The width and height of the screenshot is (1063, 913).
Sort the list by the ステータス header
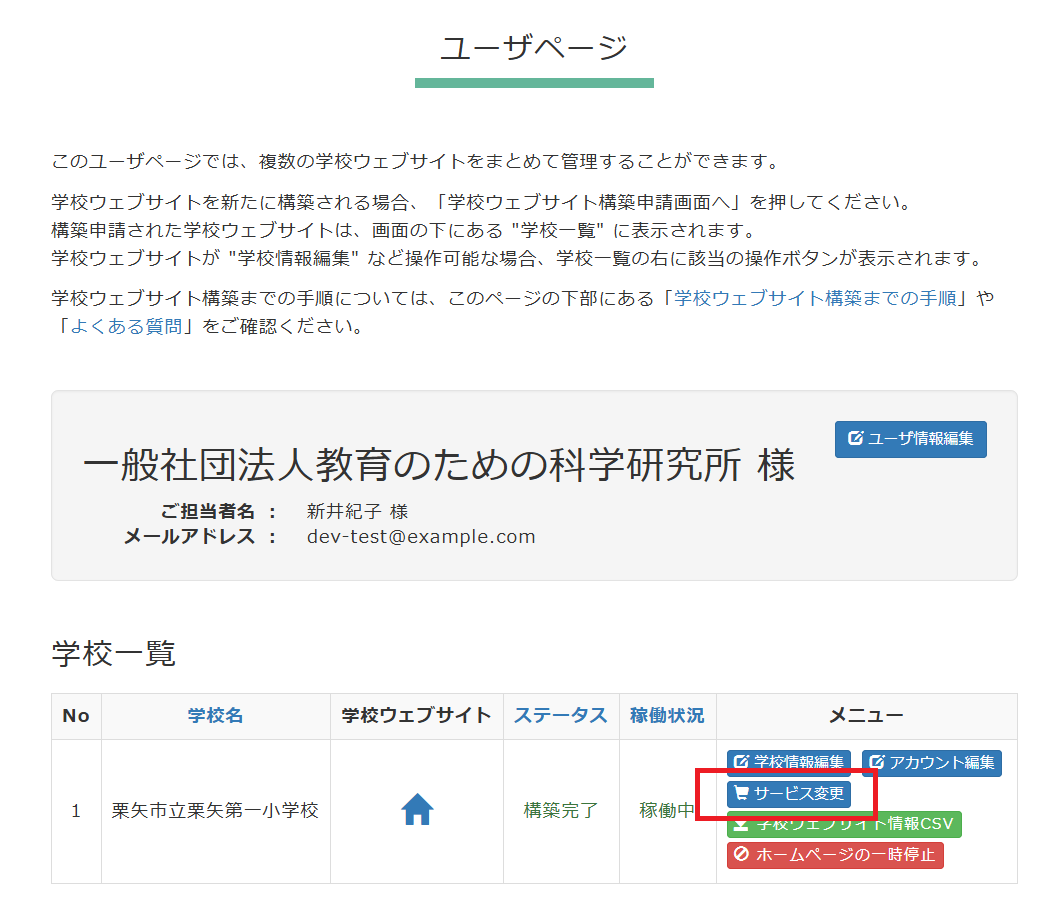click(x=560, y=716)
